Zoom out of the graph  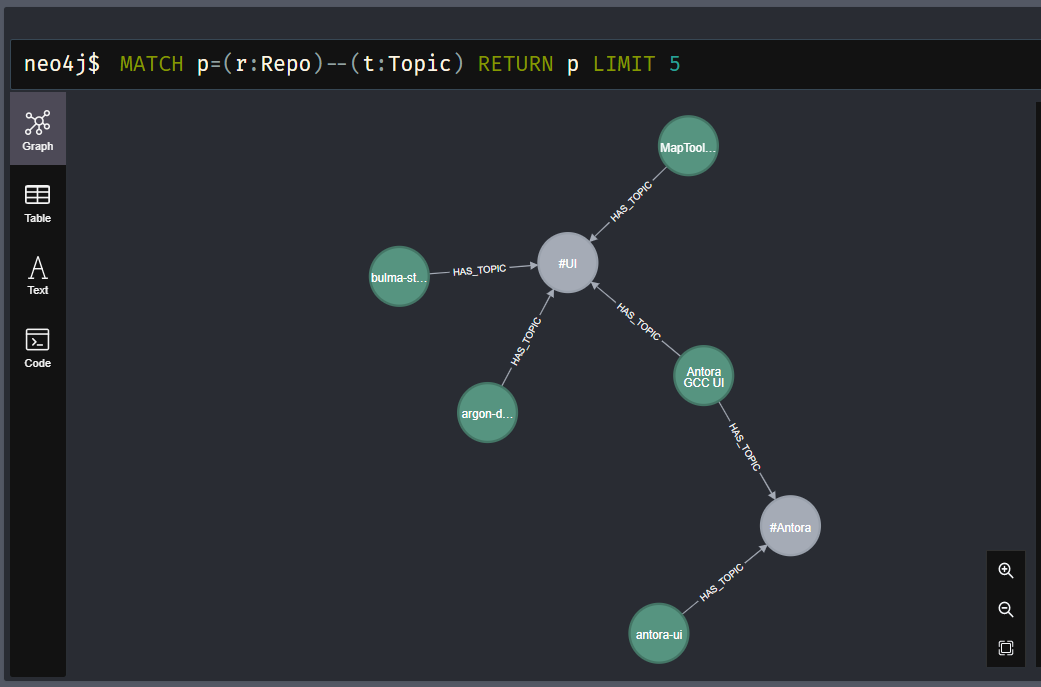[x=1005, y=609]
